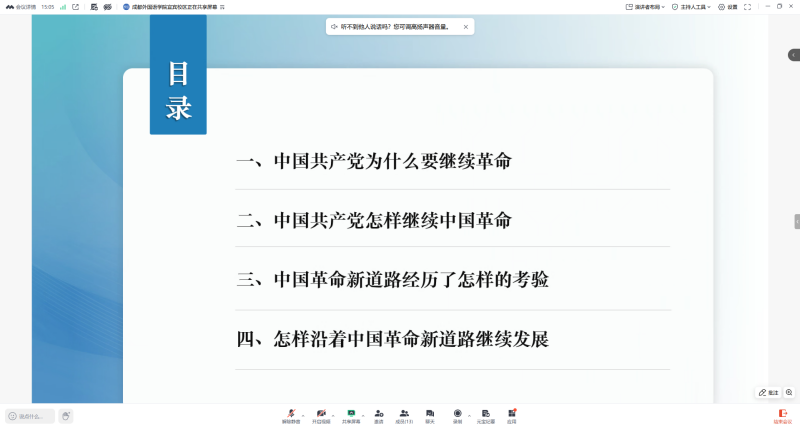Dismiss the volume tip notification
This screenshot has width=800, height=427.
tap(465, 27)
